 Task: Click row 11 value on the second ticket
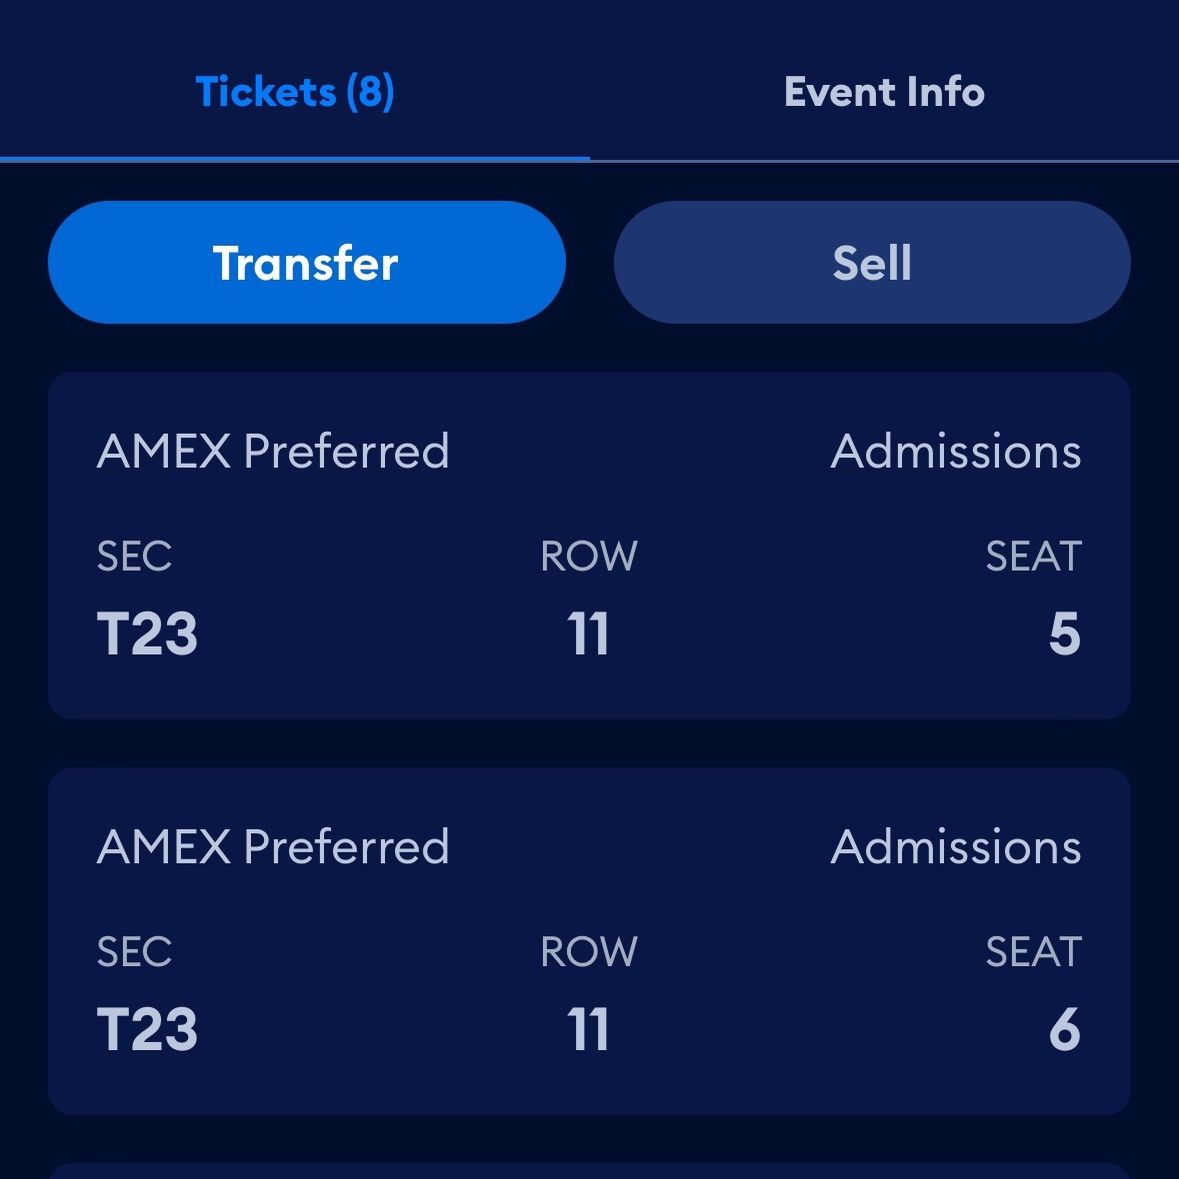(x=588, y=1029)
